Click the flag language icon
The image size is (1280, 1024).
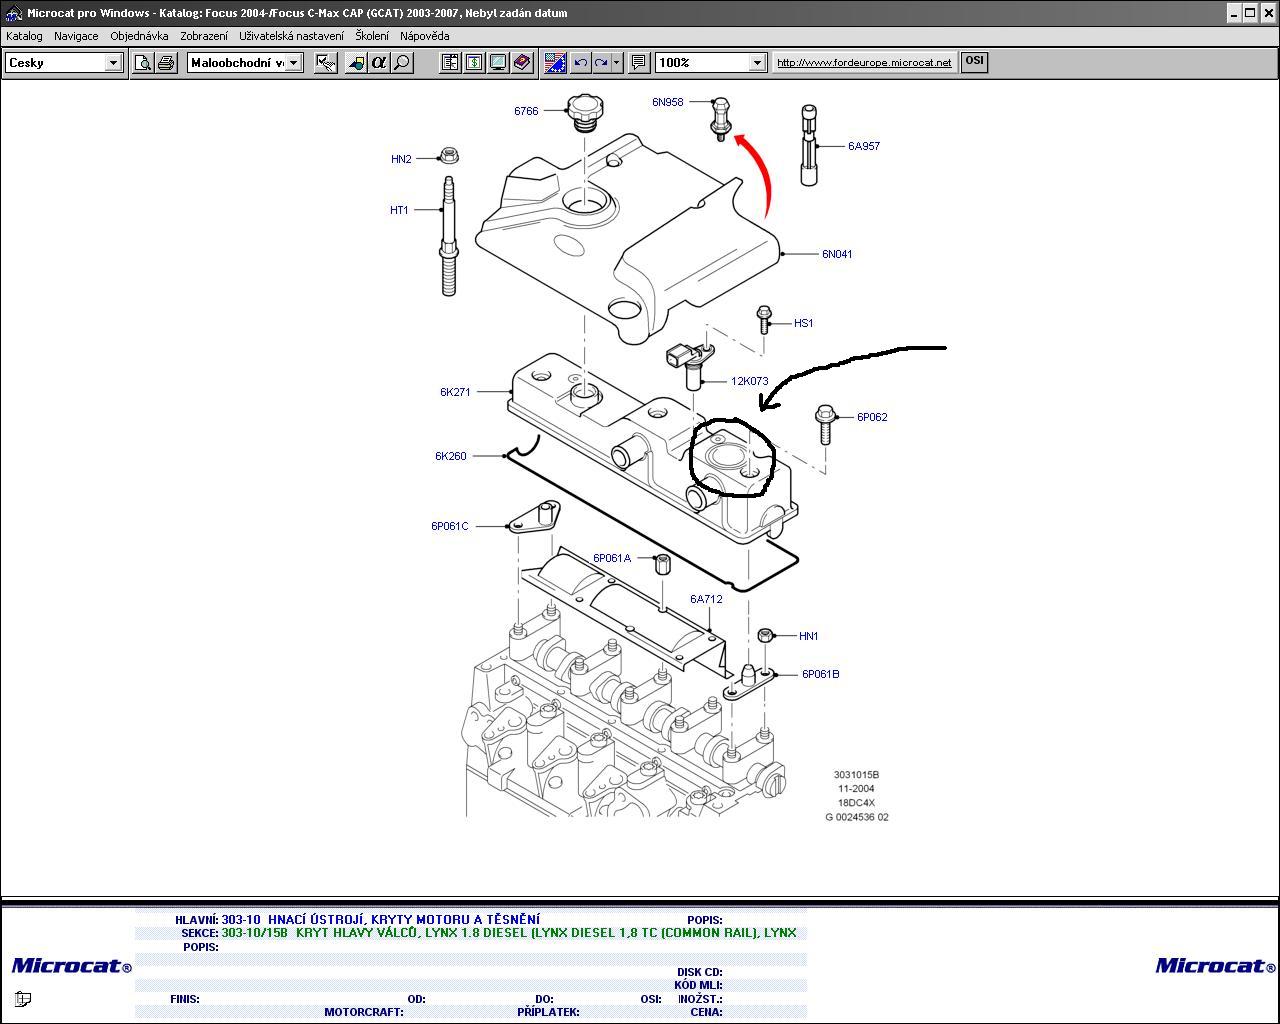[x=555, y=62]
